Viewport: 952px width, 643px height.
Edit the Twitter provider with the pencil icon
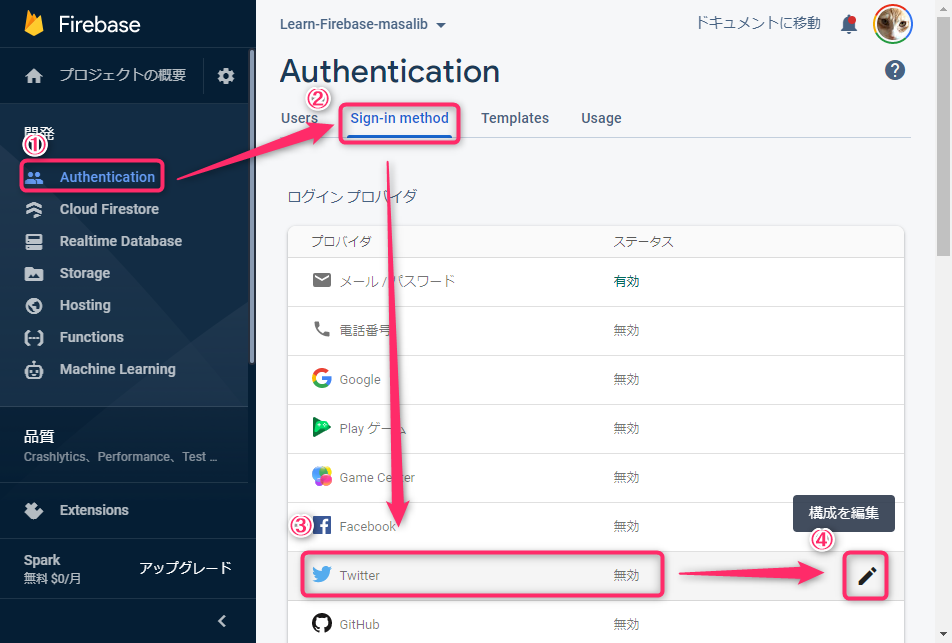tap(865, 576)
